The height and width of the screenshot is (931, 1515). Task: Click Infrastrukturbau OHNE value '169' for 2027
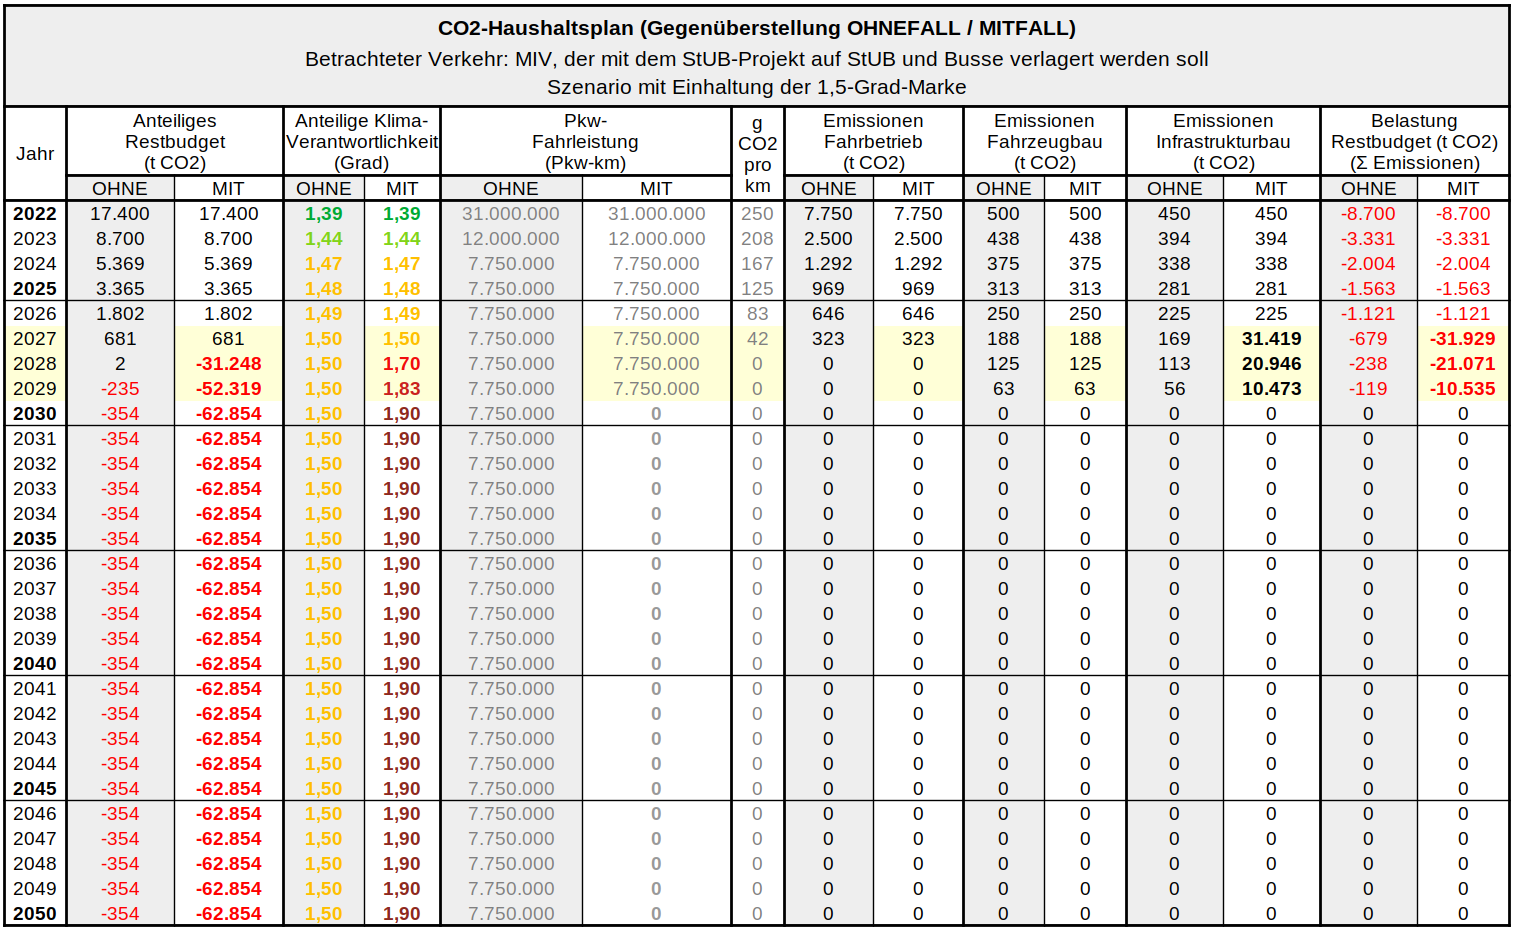(1174, 339)
